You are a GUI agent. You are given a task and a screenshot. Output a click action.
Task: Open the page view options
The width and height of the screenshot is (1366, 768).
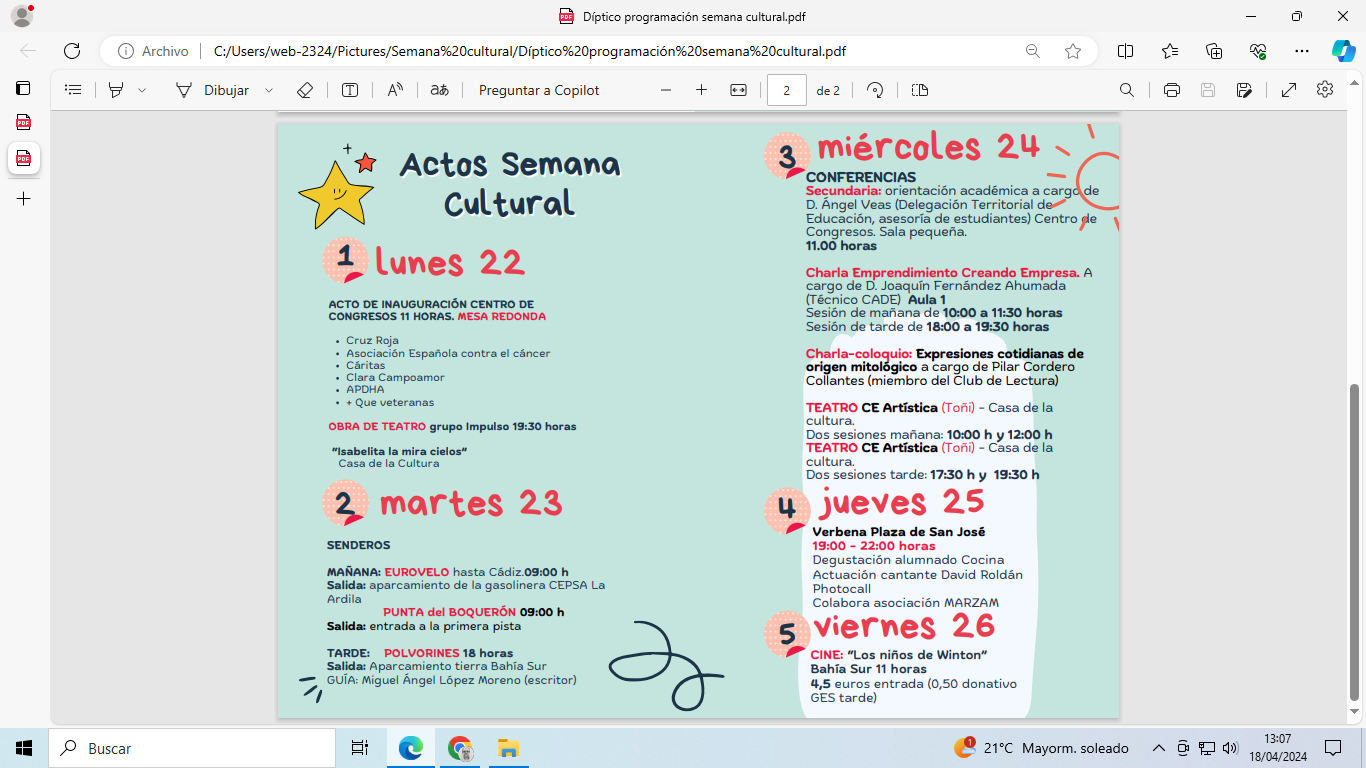[x=920, y=90]
